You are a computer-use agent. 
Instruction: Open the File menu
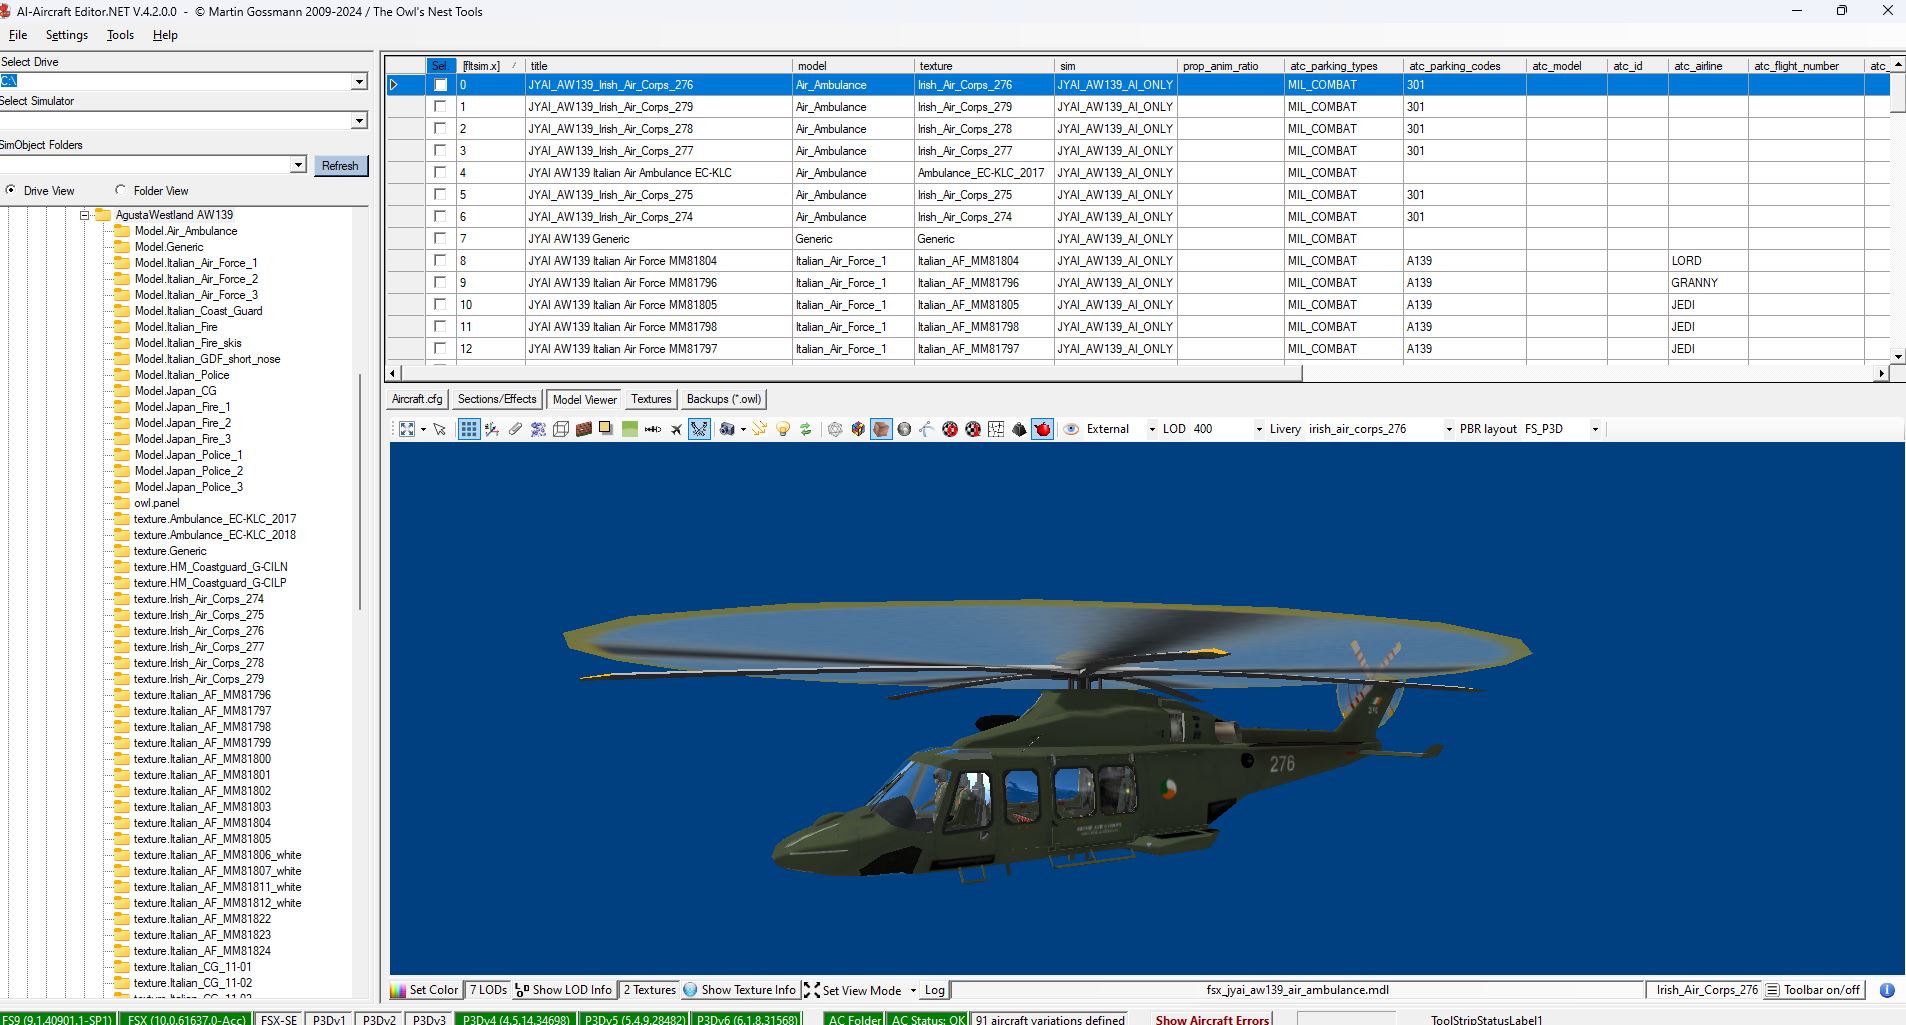click(x=18, y=35)
